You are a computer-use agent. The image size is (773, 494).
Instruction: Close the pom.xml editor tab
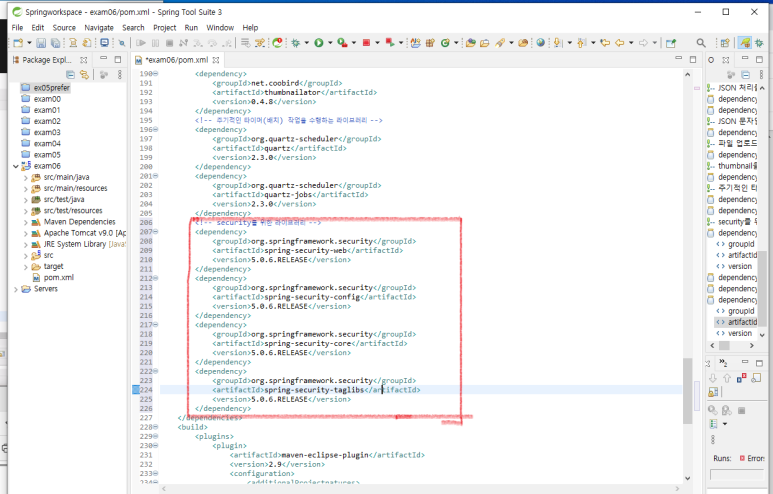point(216,60)
